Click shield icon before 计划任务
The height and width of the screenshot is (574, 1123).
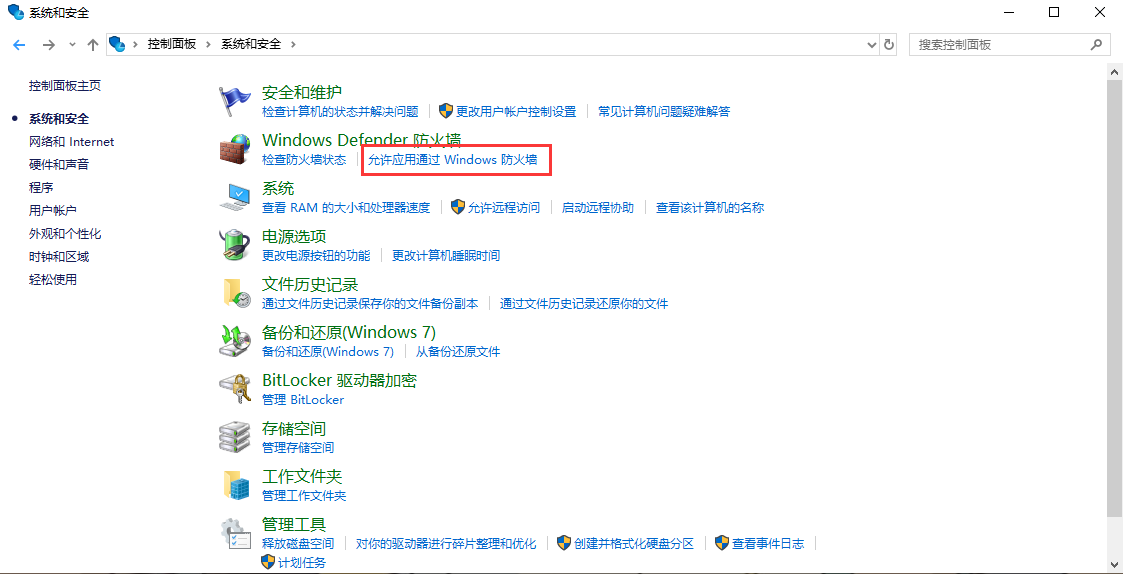(x=269, y=561)
